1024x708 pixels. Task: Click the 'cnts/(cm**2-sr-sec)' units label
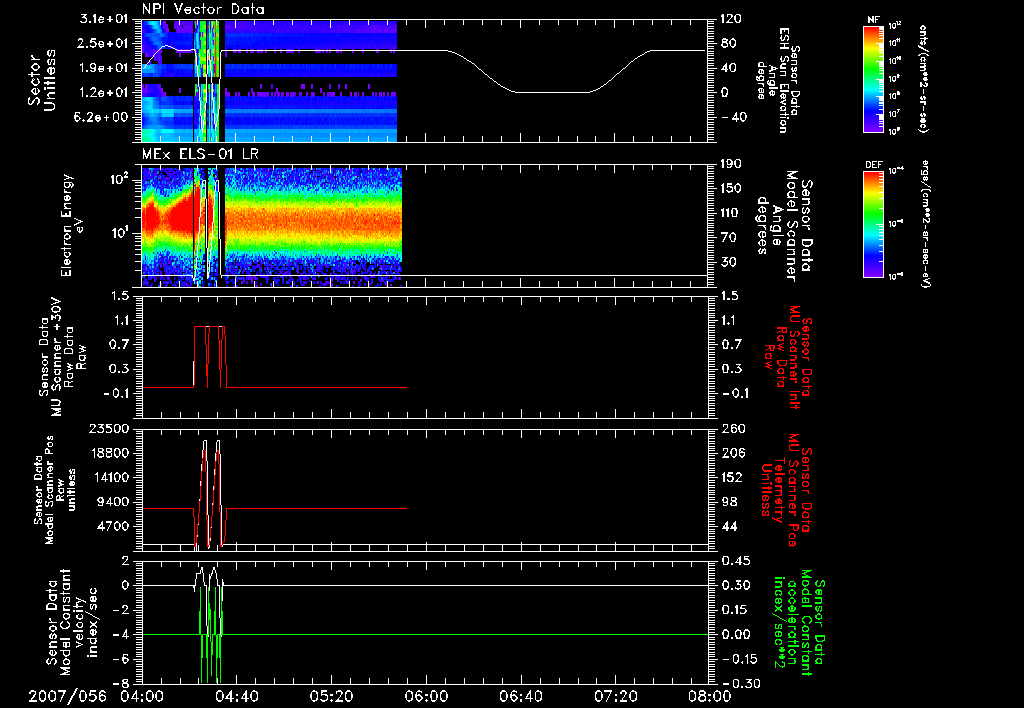pyautogui.click(x=923, y=78)
